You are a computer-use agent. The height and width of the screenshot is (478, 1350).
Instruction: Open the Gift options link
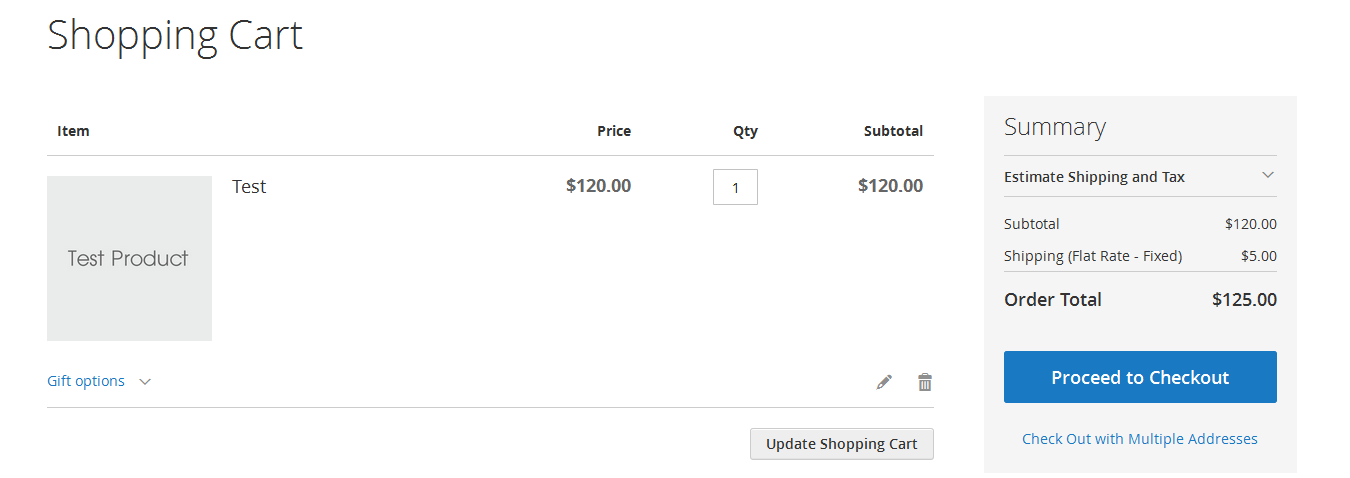86,381
